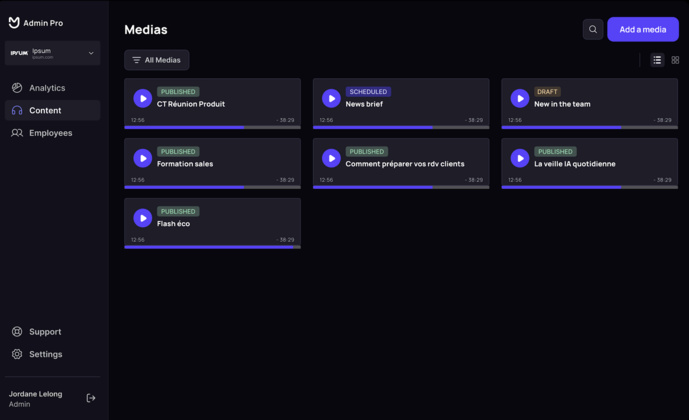Click the Add a media button
Screen dimensions: 689x420
pos(643,30)
